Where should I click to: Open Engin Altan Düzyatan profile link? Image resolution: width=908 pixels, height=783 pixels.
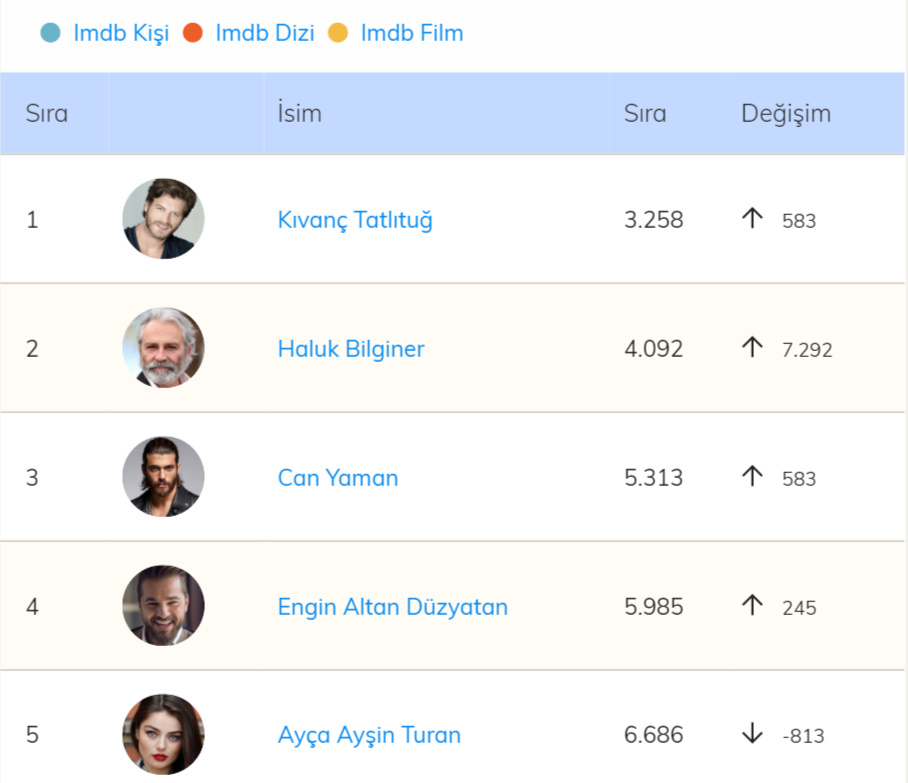tap(392, 607)
